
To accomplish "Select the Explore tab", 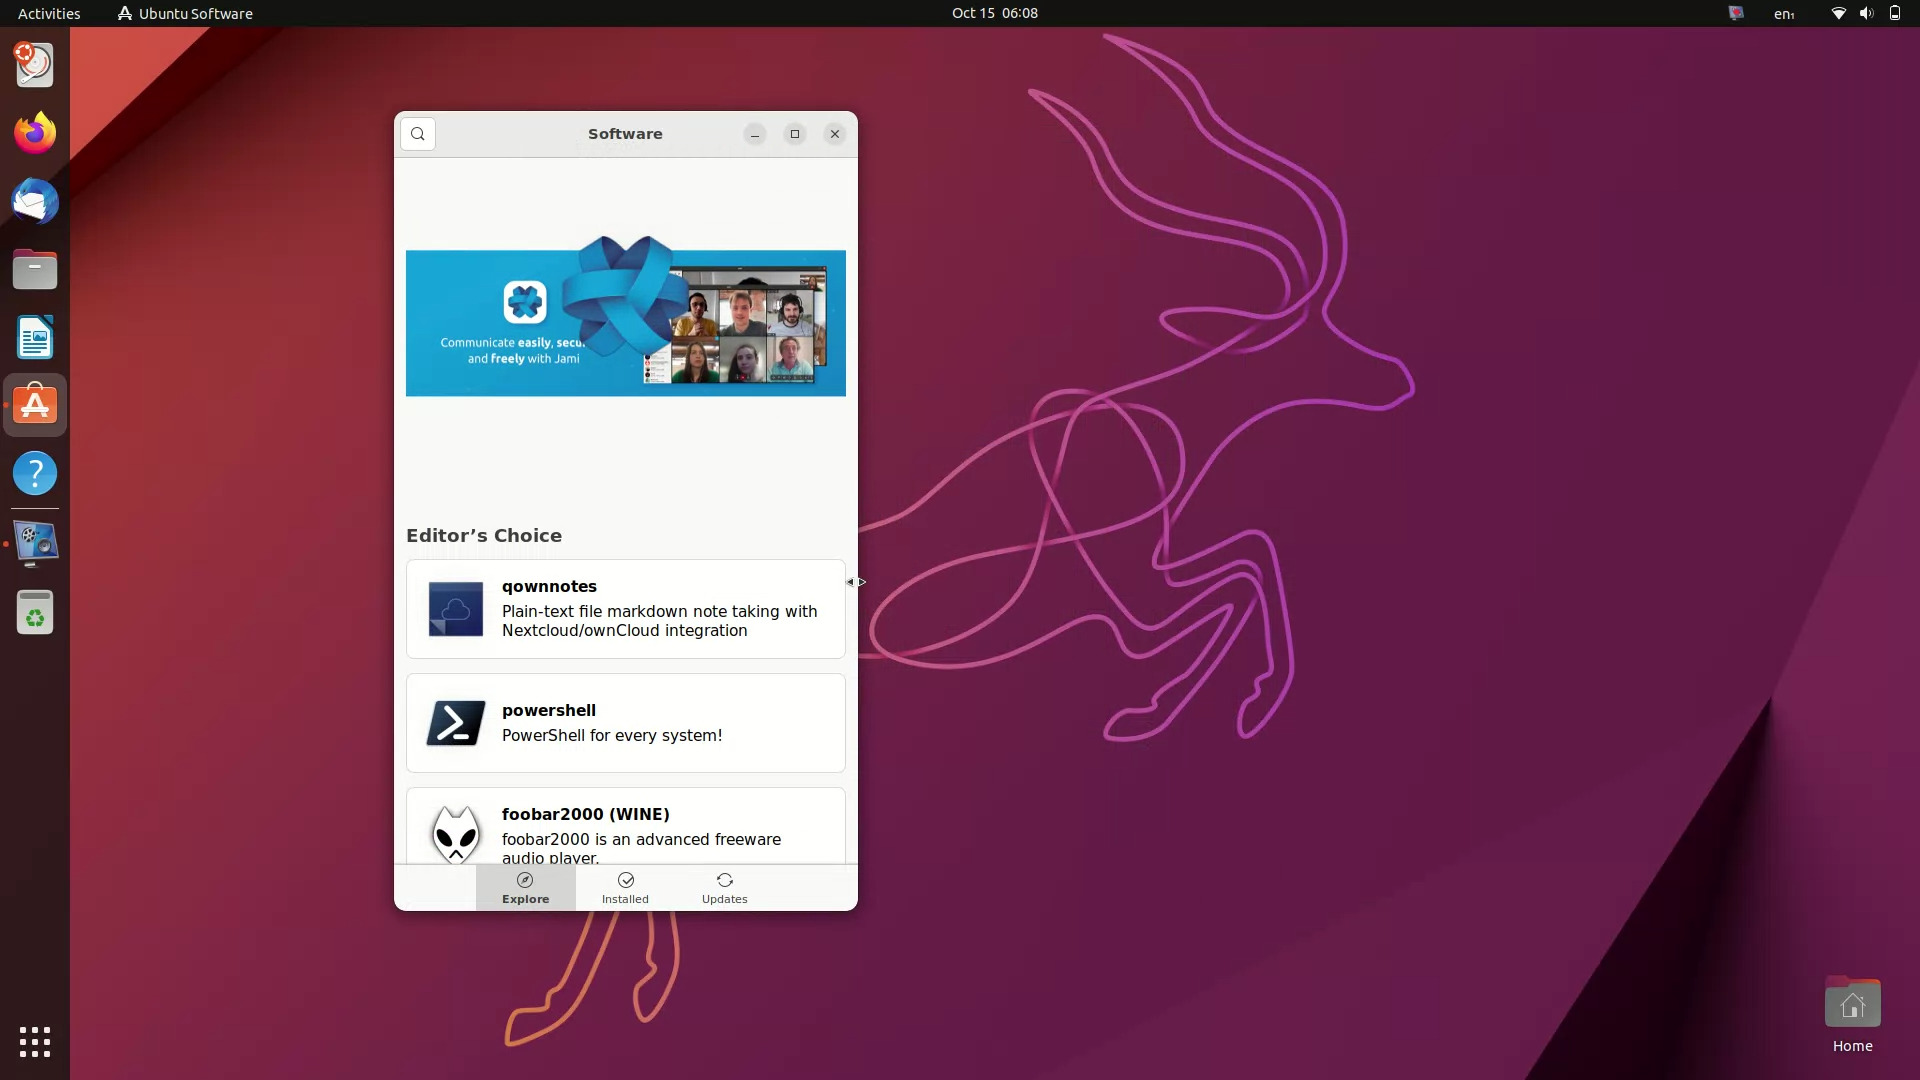I will (526, 887).
